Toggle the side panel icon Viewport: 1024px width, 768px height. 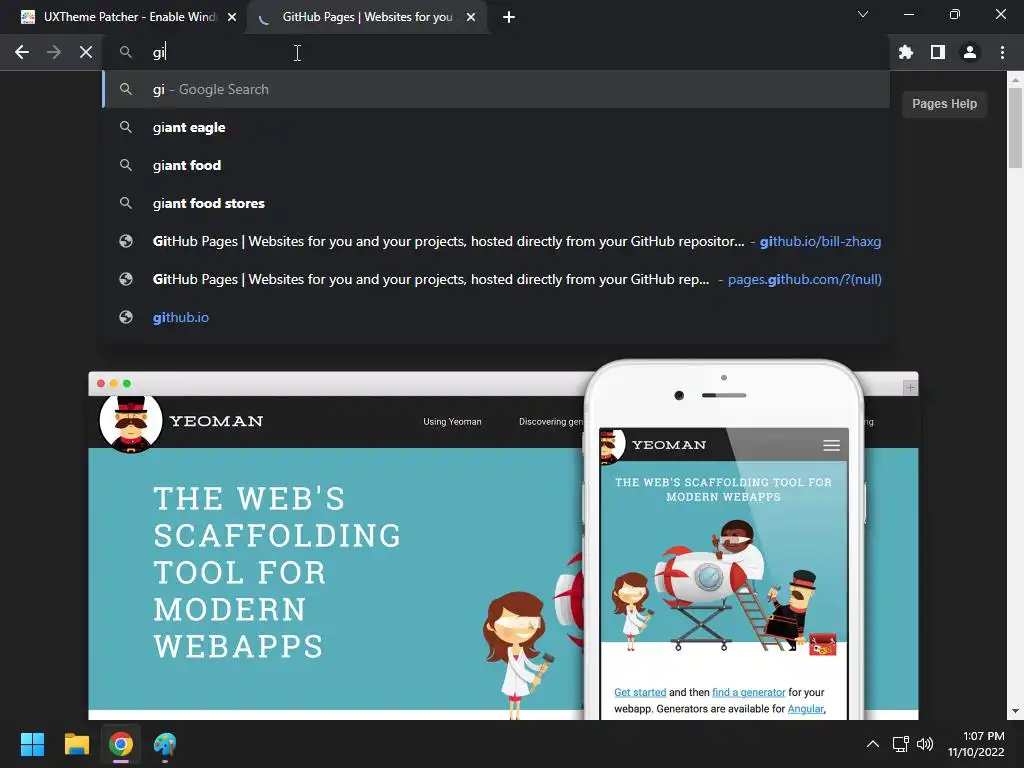[x=938, y=52]
